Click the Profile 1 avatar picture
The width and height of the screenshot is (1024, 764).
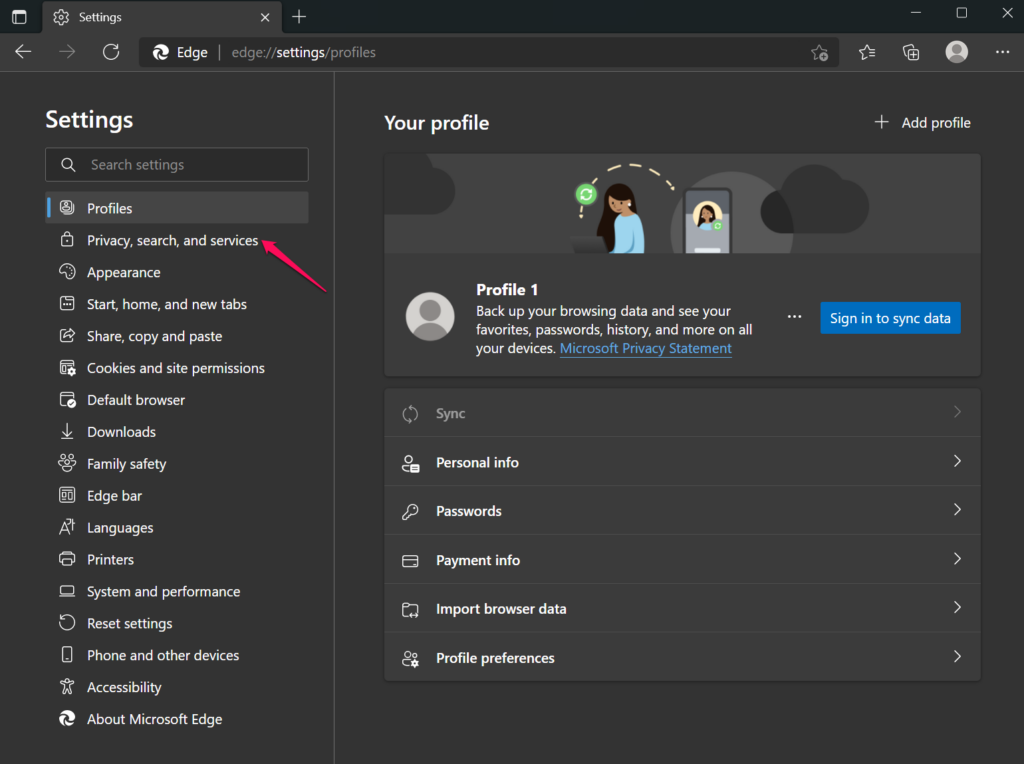pyautogui.click(x=430, y=317)
